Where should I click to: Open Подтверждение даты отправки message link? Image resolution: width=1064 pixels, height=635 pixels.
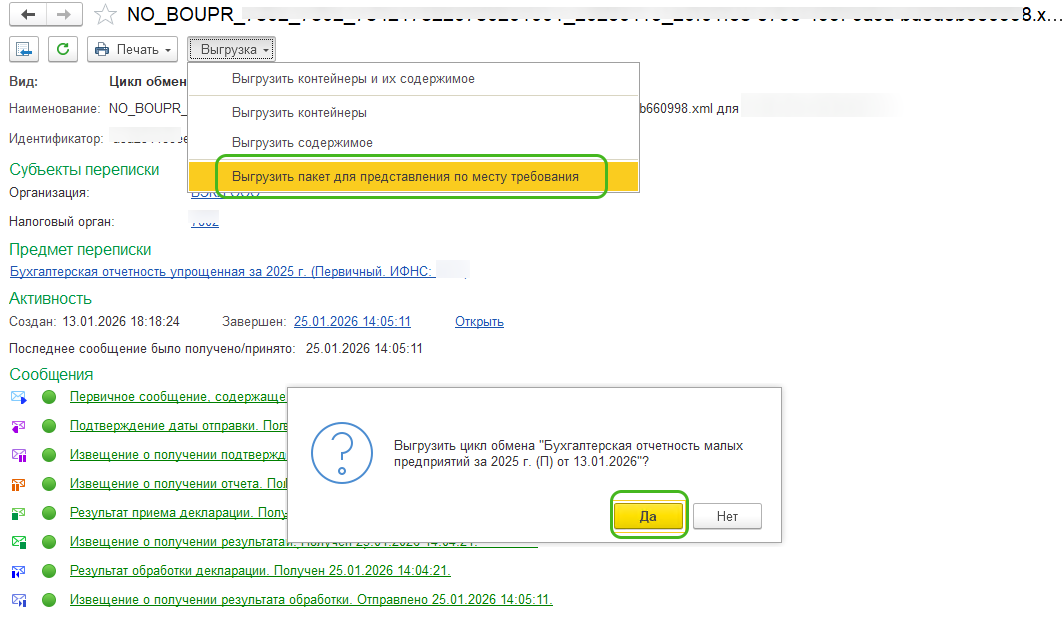[178, 426]
